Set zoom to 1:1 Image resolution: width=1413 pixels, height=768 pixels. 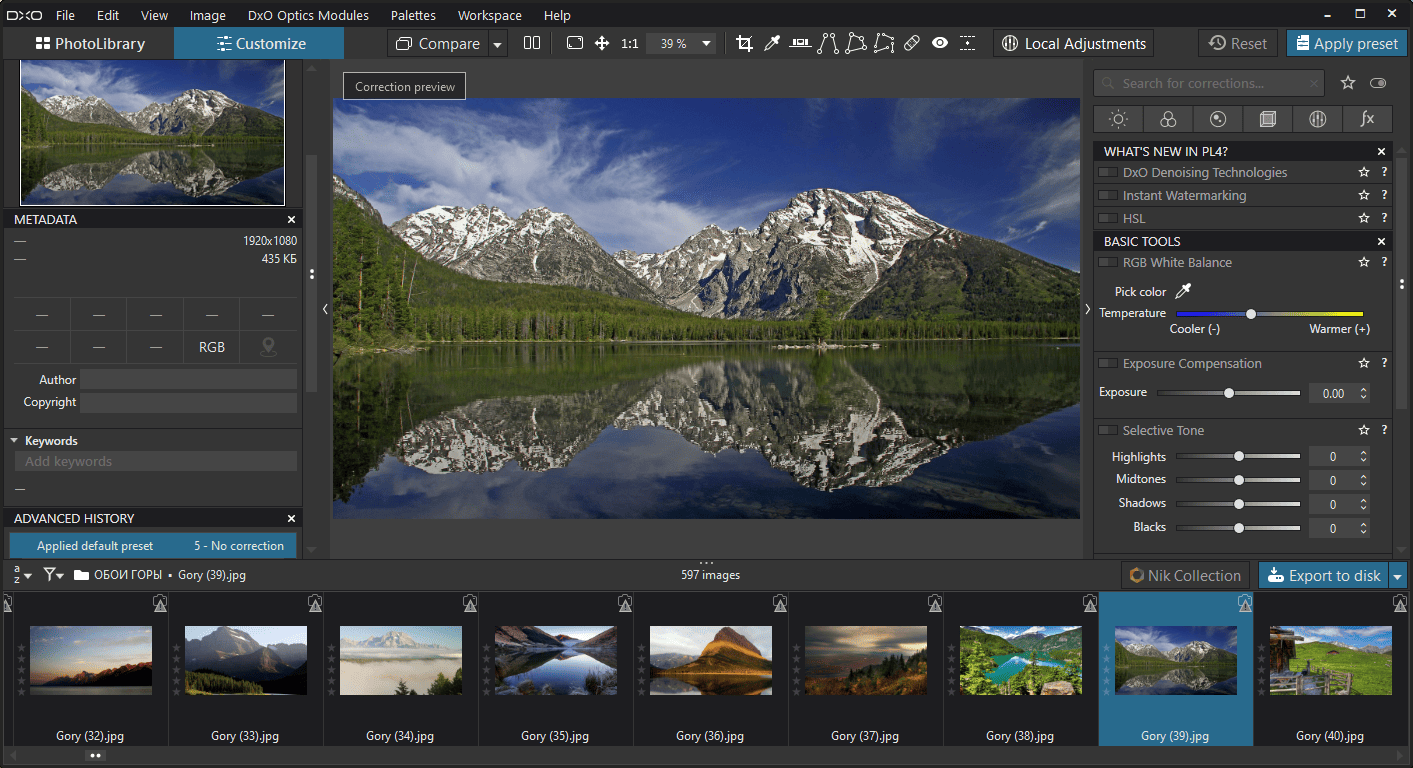coord(630,44)
